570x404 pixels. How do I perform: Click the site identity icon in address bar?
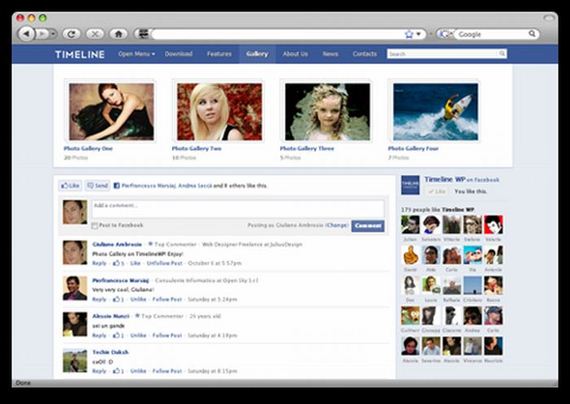pos(144,34)
